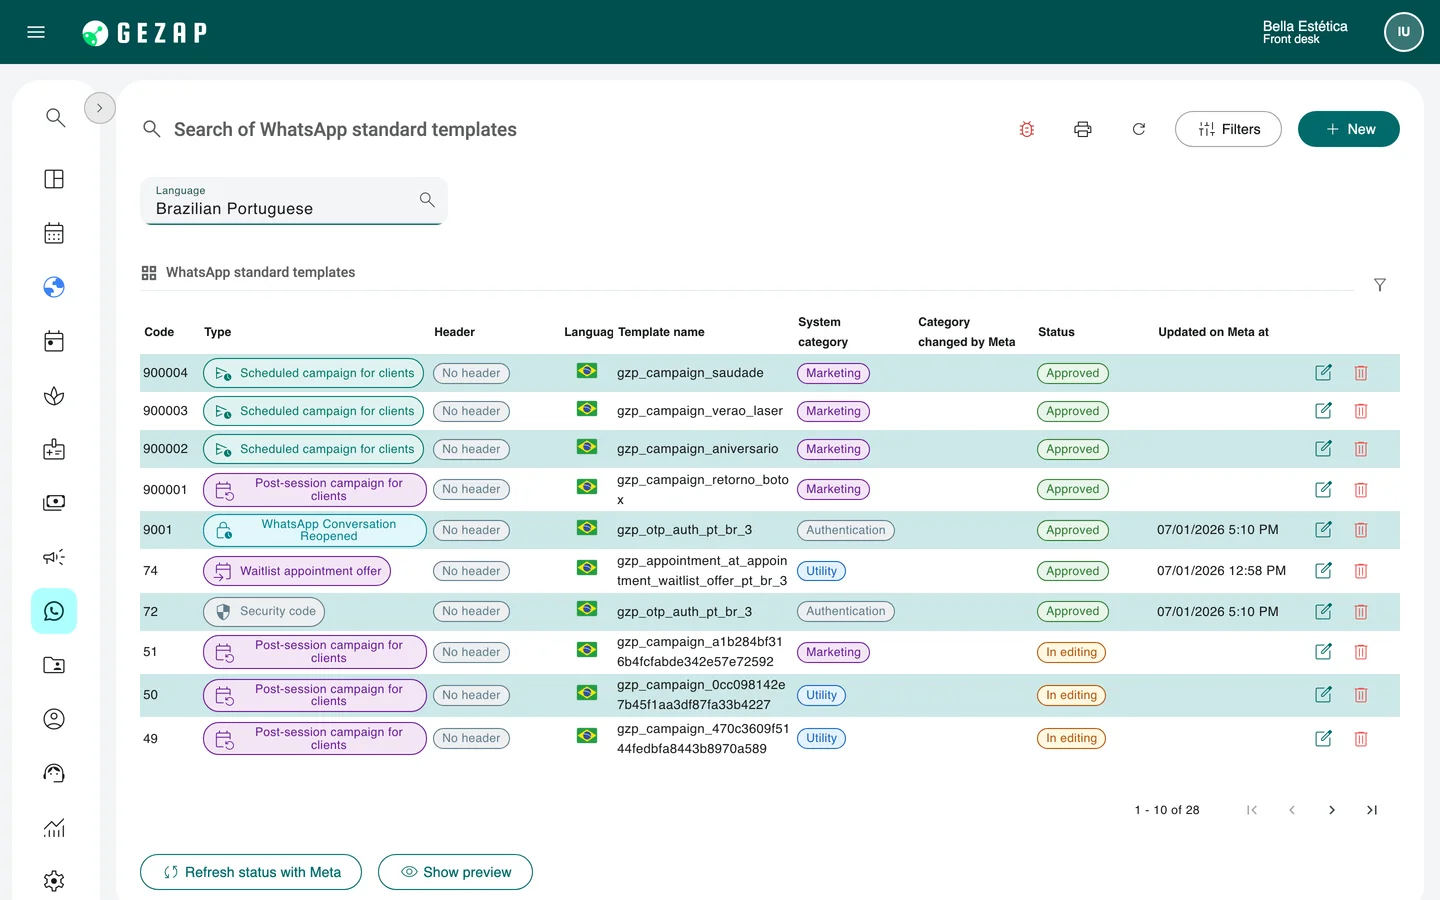Open the support headset sidebar icon
Screen dimensions: 1440x900
click(x=54, y=773)
